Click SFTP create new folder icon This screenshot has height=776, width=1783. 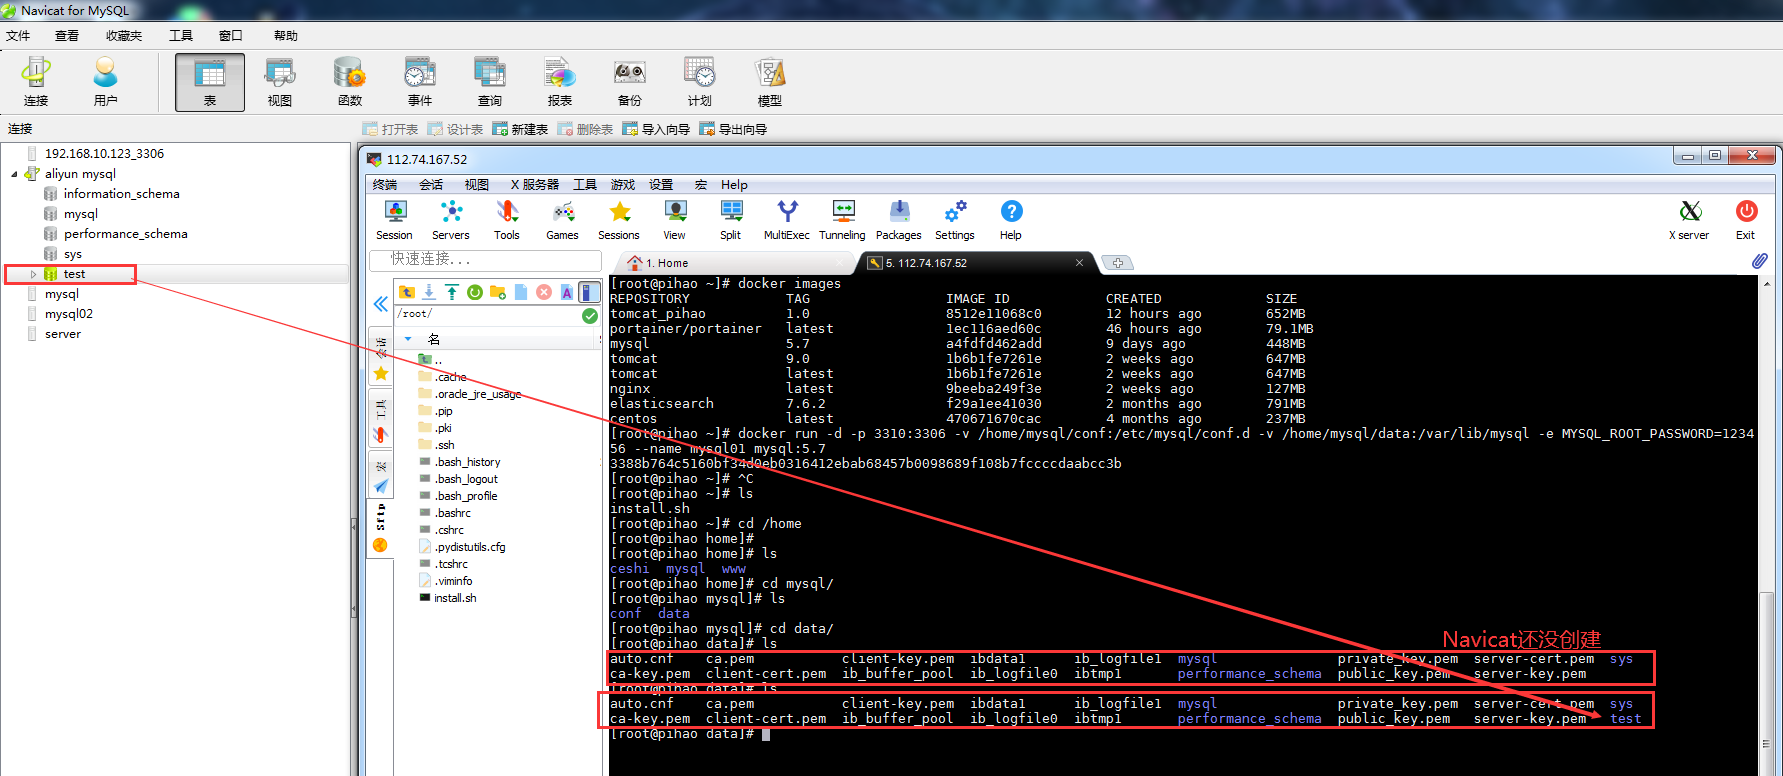click(x=498, y=292)
